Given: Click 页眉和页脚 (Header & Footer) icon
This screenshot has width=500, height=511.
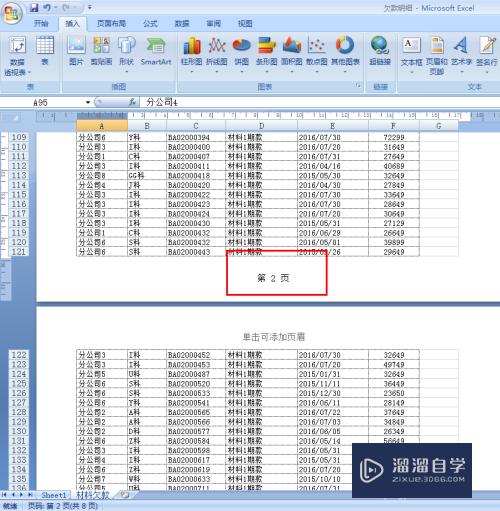Looking at the screenshot, I should [x=437, y=45].
